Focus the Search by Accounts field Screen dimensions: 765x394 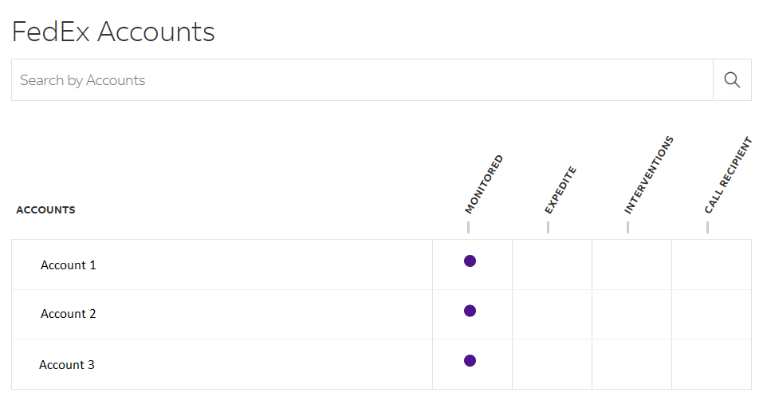pyautogui.click(x=362, y=80)
